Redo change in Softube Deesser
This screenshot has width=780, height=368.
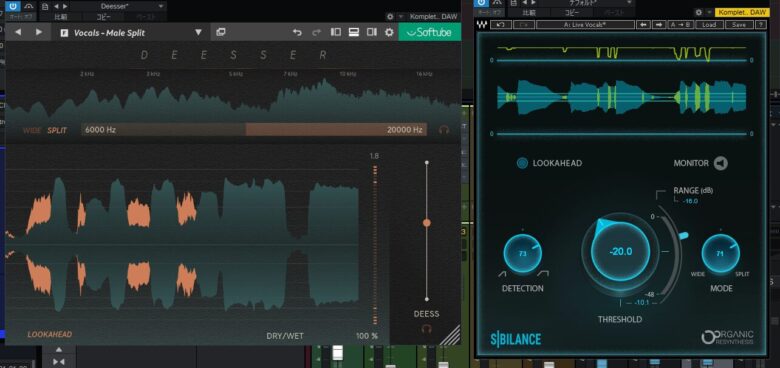[316, 32]
